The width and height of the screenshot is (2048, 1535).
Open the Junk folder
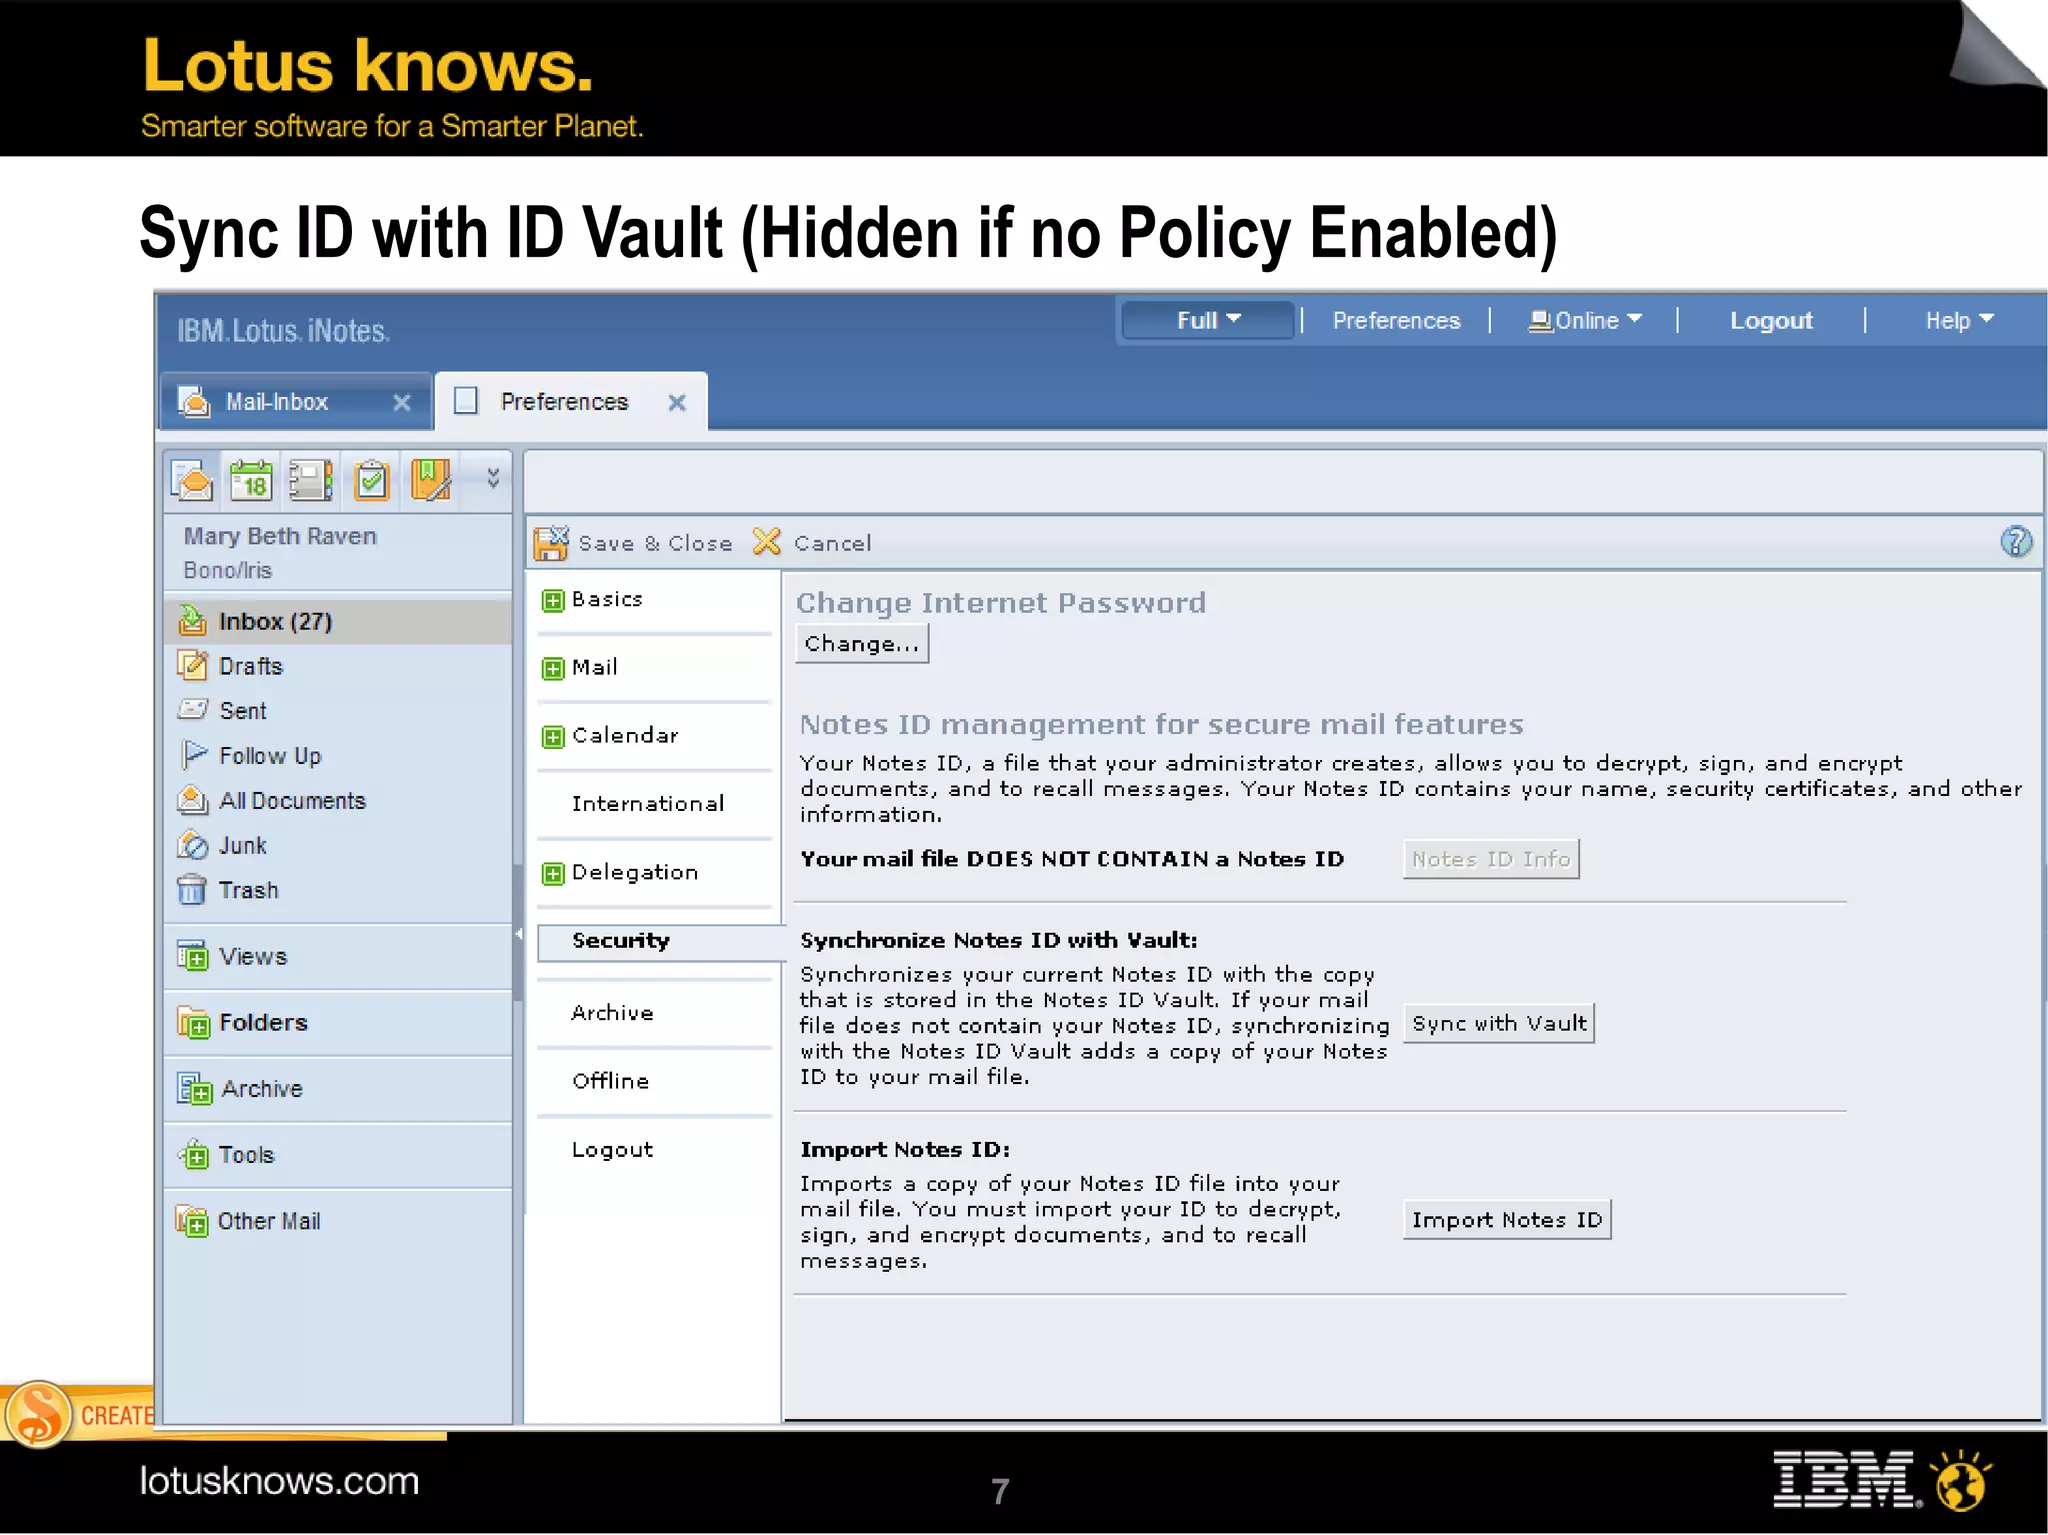243,846
